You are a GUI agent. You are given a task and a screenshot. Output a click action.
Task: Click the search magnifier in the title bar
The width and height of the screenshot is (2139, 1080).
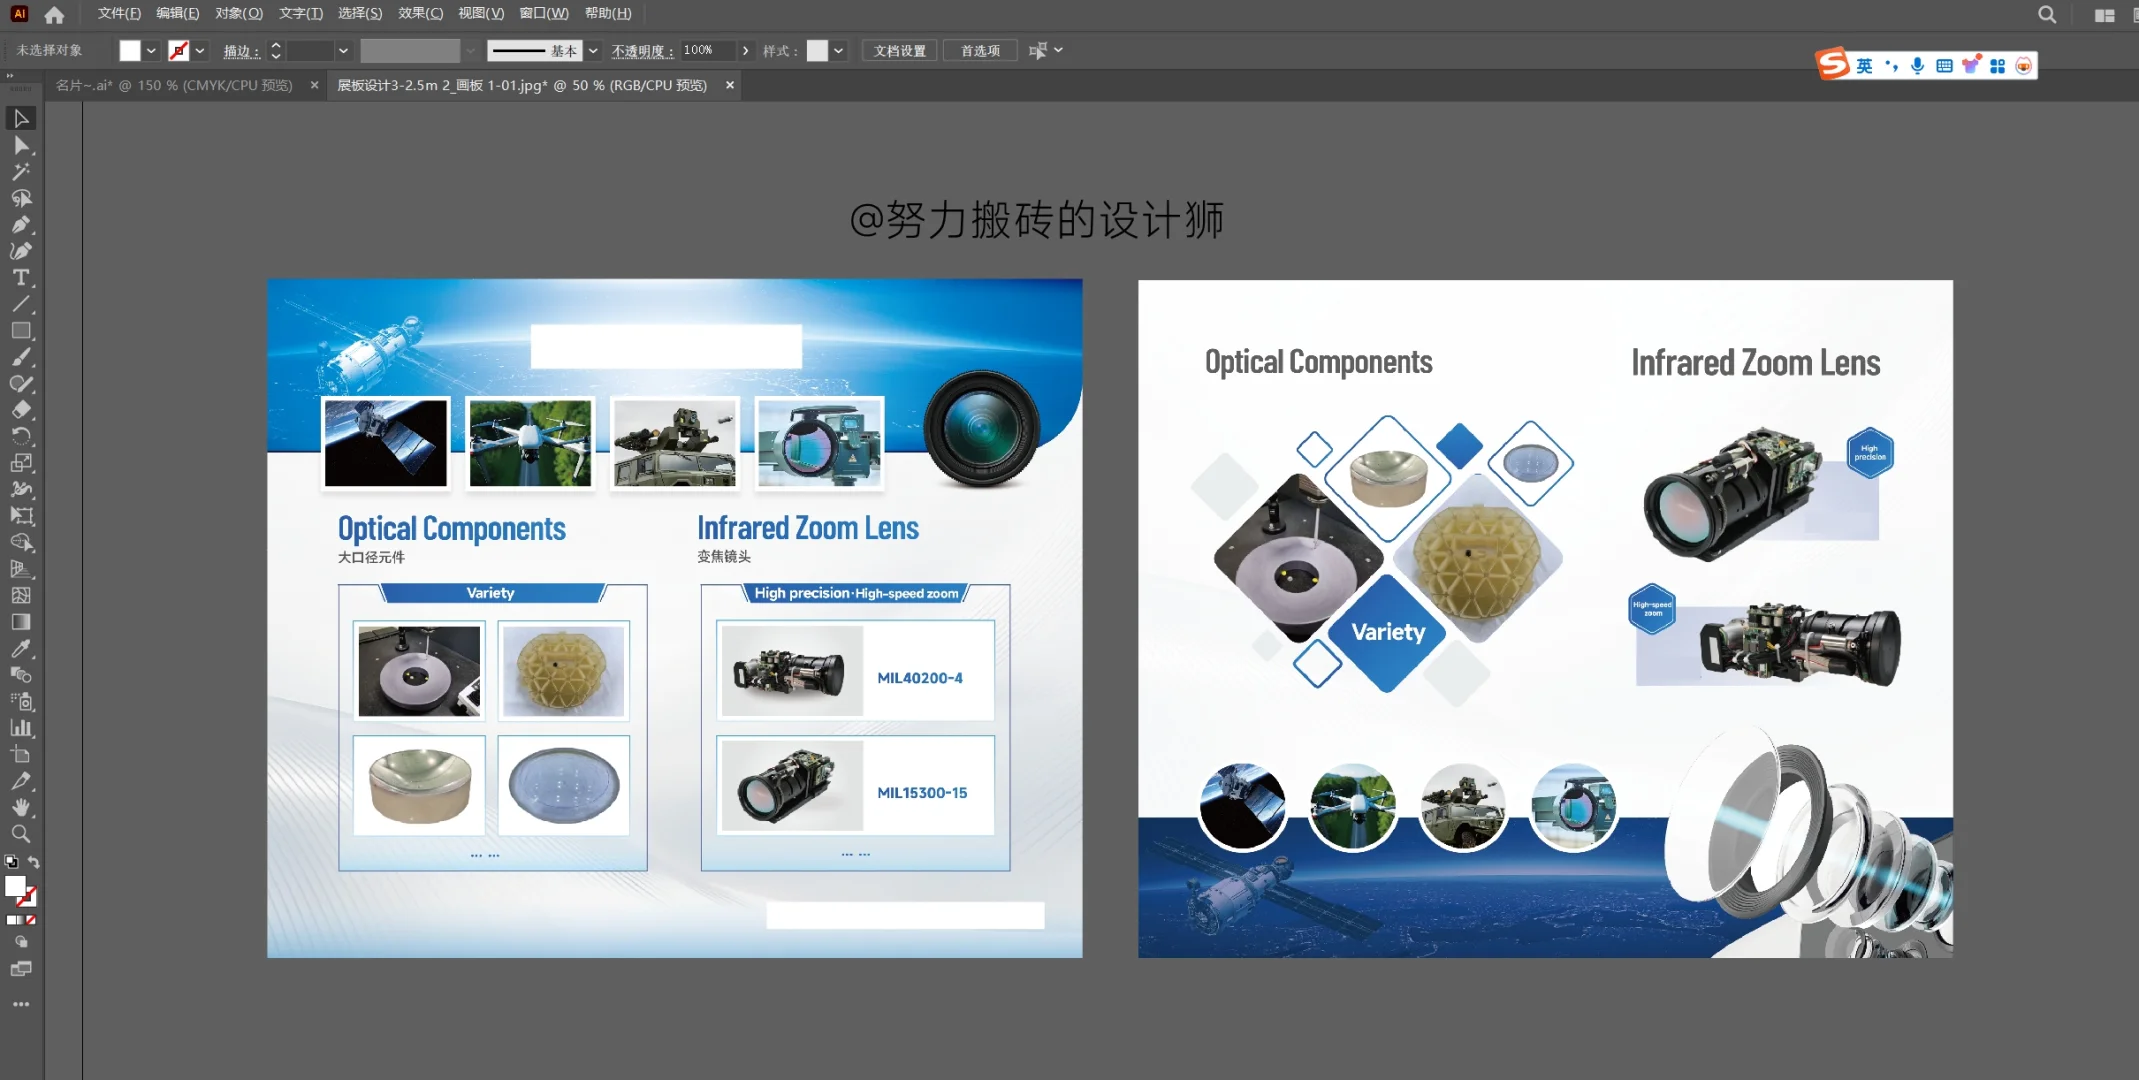(x=2046, y=14)
